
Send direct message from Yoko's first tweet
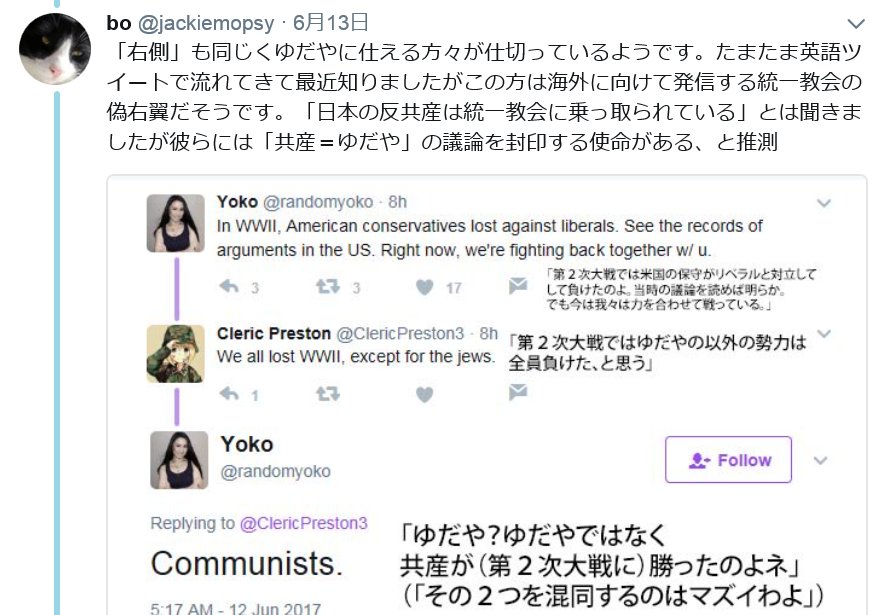518,285
